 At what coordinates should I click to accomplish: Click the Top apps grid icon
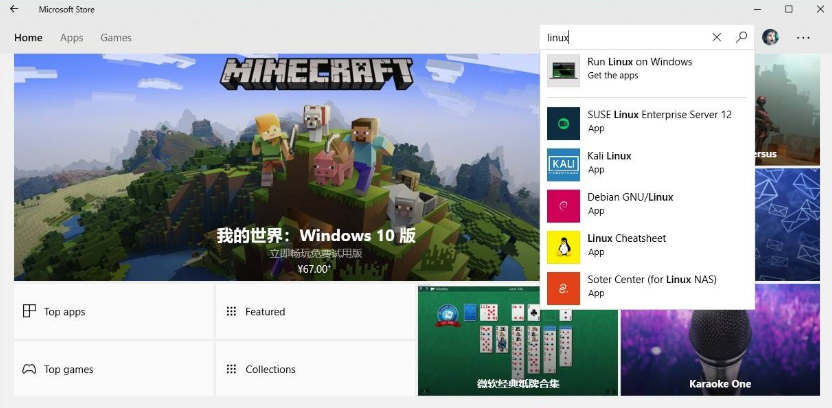click(x=29, y=311)
